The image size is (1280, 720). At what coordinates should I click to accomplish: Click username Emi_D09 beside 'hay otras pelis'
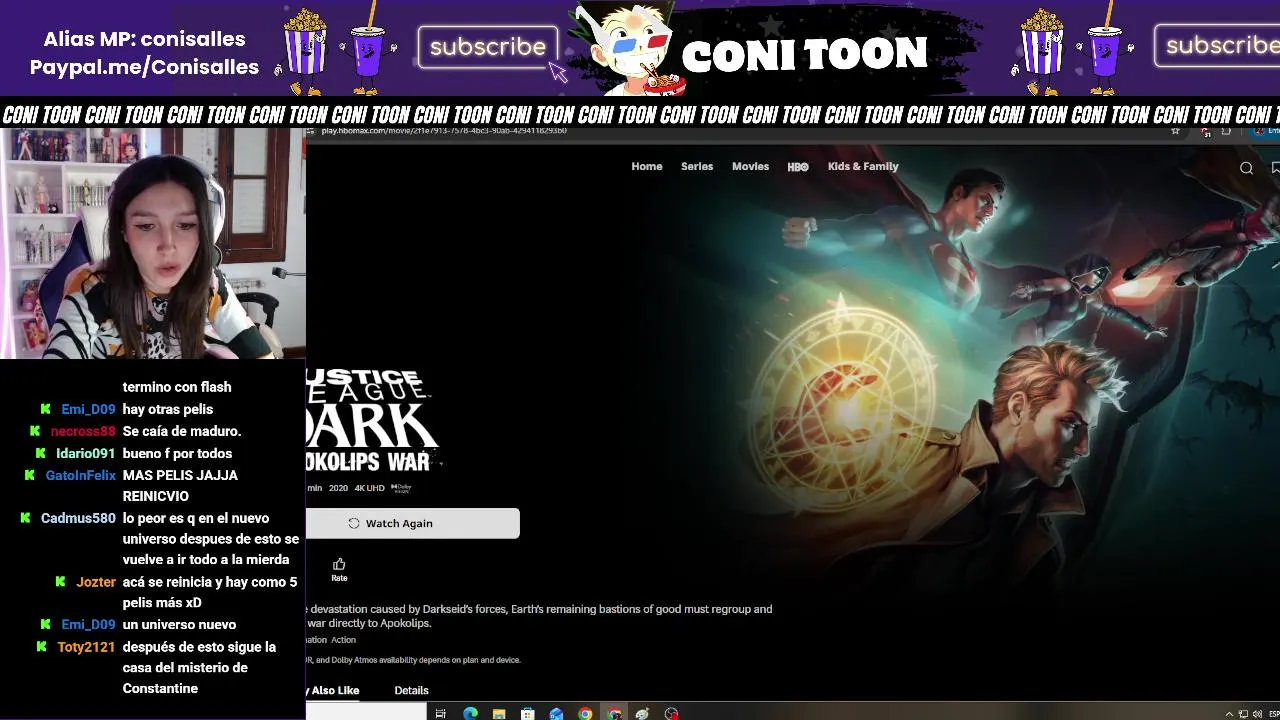[88, 409]
